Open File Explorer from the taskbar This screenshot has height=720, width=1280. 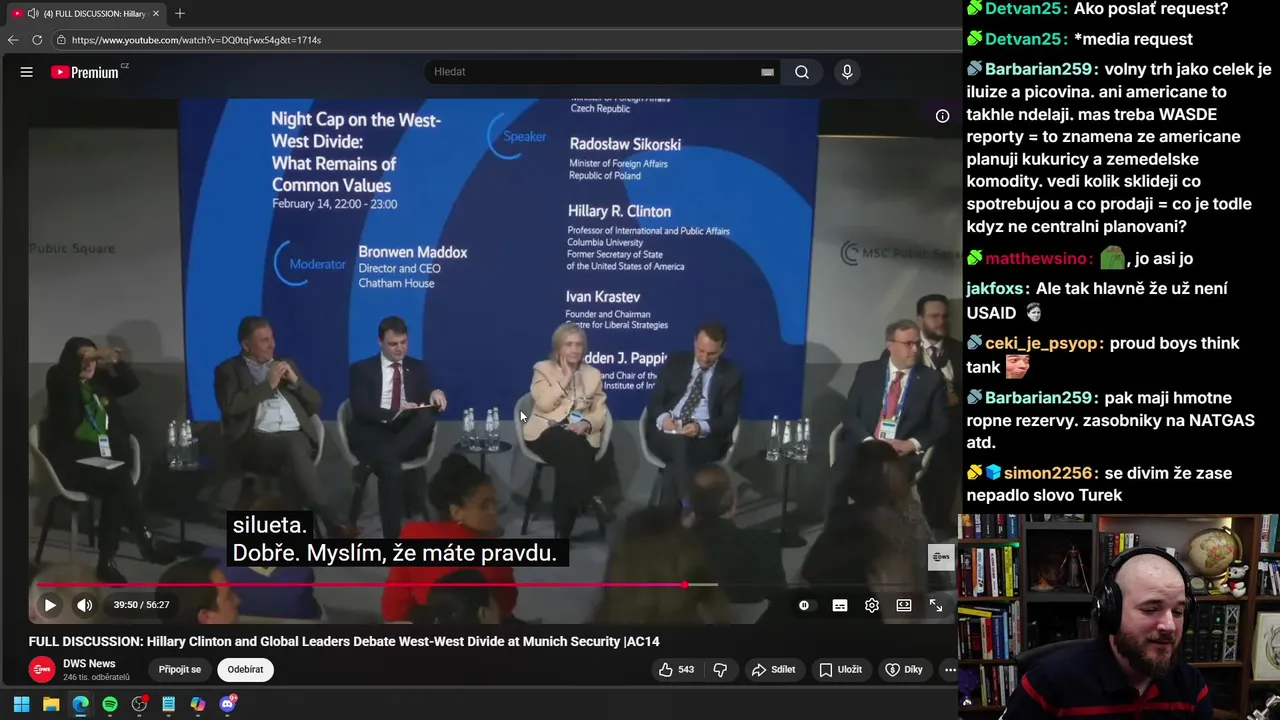pos(51,704)
